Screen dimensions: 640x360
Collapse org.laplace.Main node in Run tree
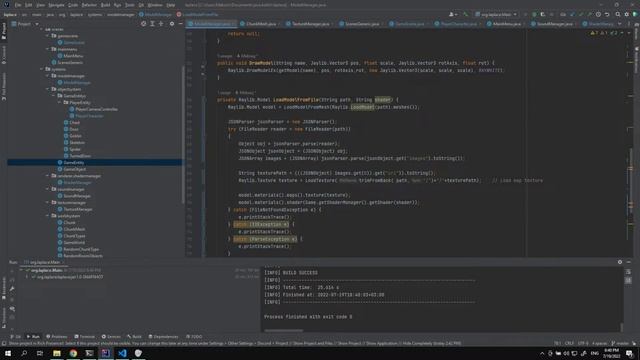(x=21, y=270)
